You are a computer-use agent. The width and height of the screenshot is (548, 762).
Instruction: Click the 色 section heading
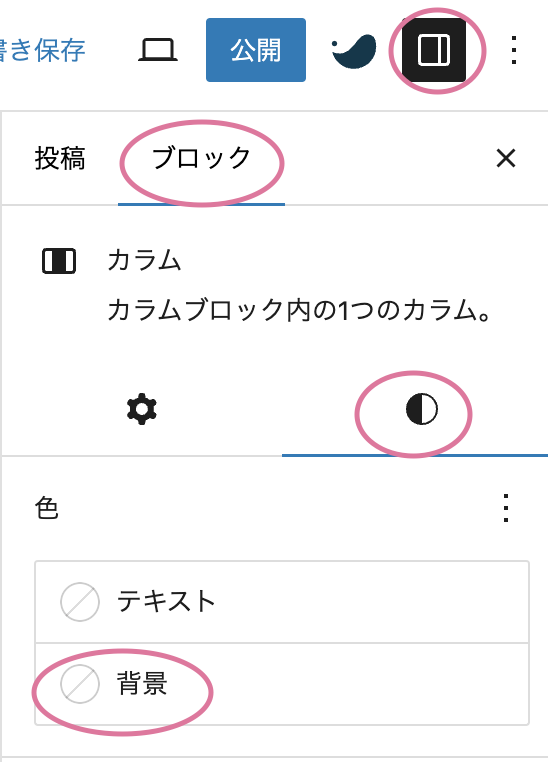click(x=47, y=508)
